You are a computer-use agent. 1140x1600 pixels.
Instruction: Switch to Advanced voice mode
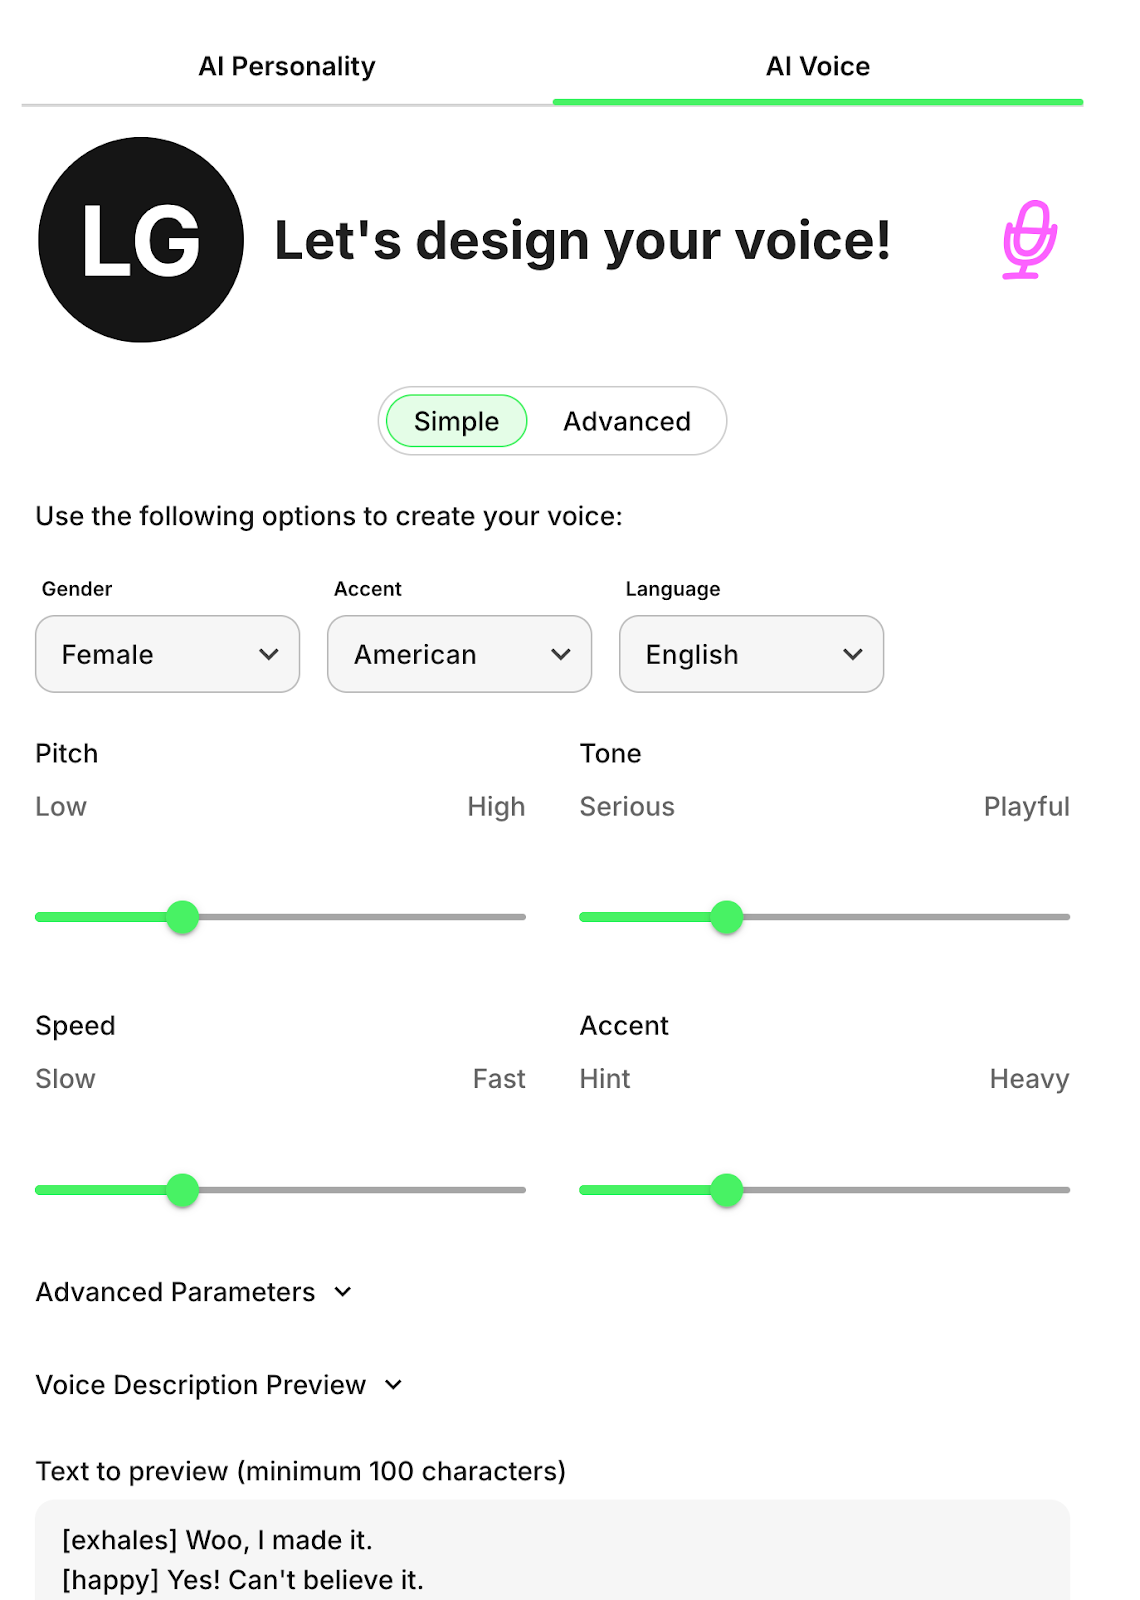(627, 421)
